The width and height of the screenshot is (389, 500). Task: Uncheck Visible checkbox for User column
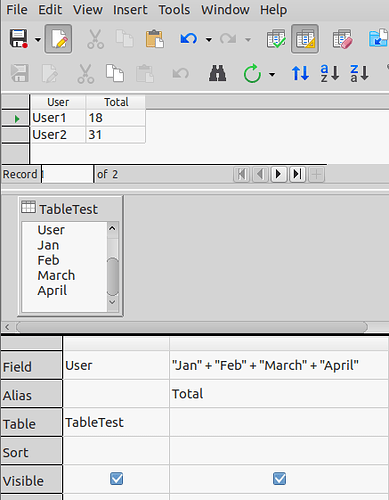[116, 479]
